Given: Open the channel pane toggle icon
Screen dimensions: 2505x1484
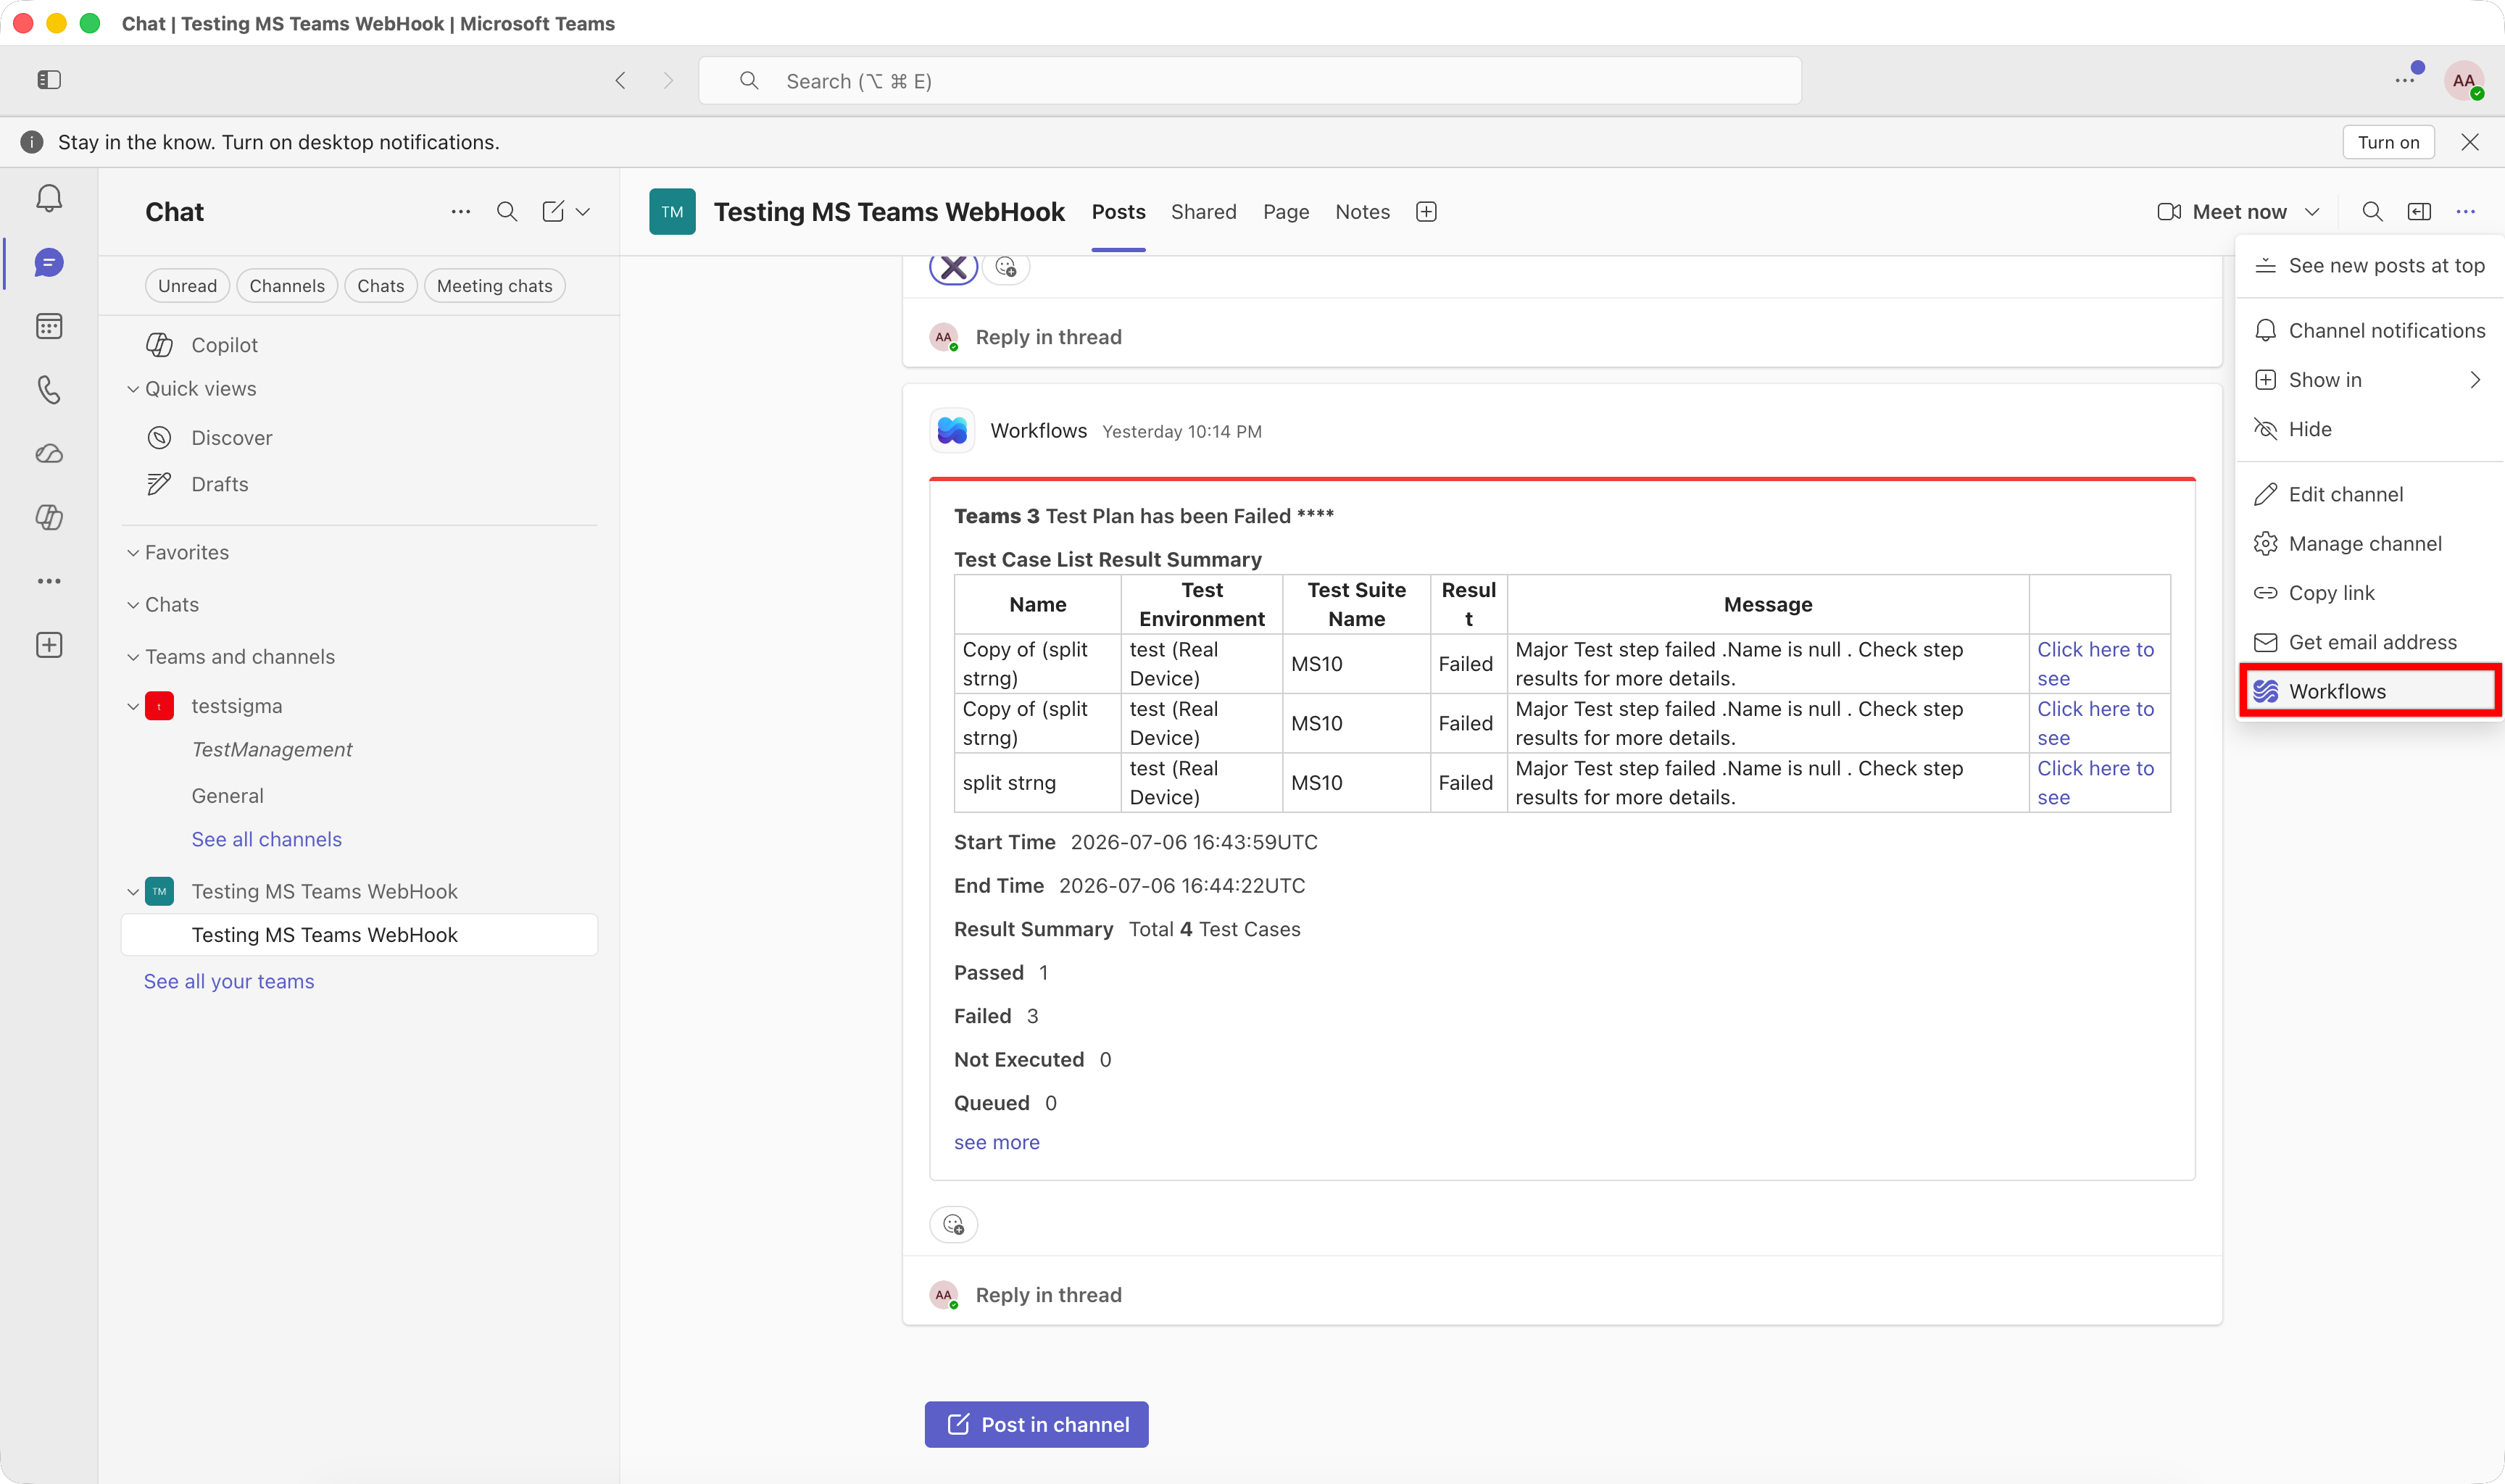Looking at the screenshot, I should (2419, 212).
